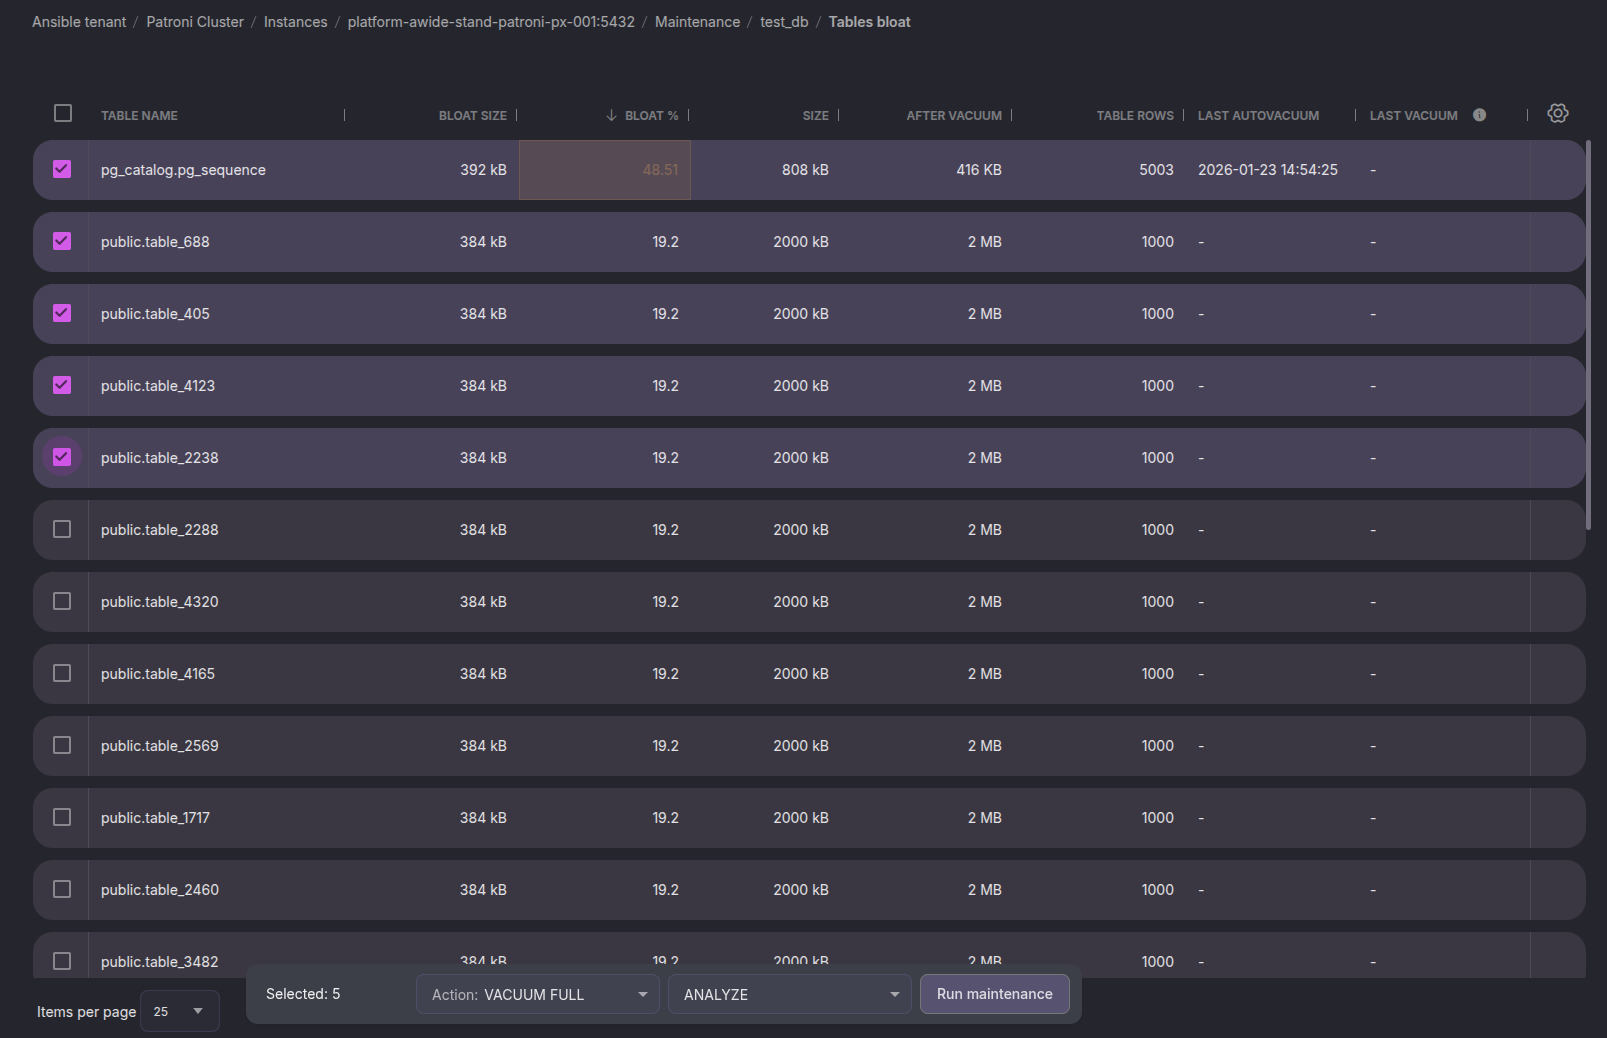The image size is (1607, 1038).
Task: Toggle the select-all tables checkbox
Action: coord(63,114)
